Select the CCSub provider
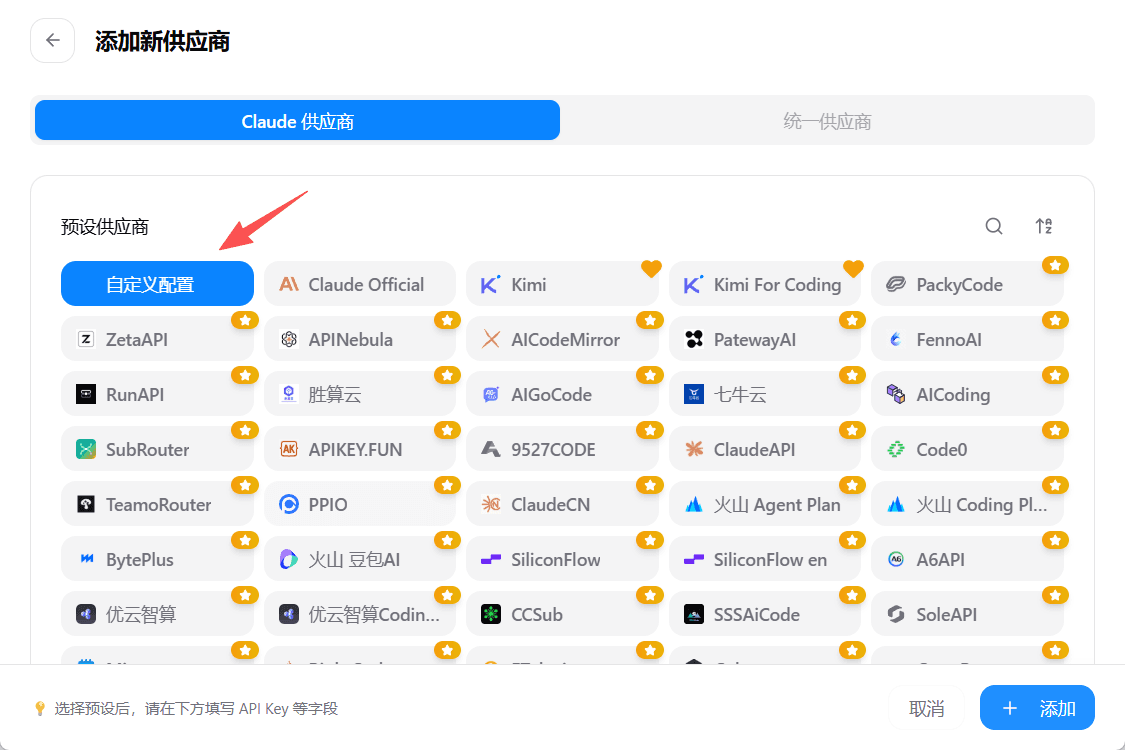The height and width of the screenshot is (750, 1125). click(x=562, y=614)
